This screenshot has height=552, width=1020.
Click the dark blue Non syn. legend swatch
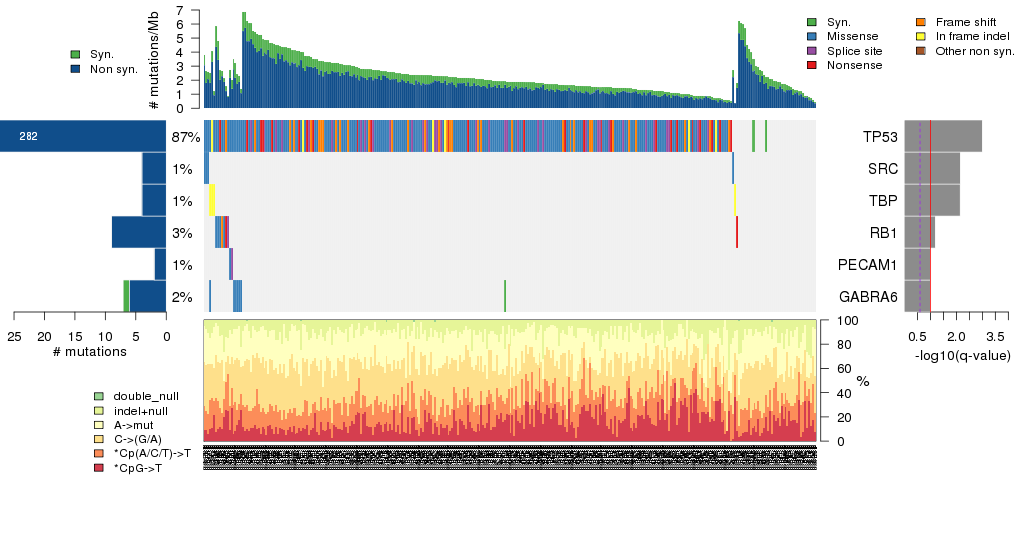[x=76, y=69]
